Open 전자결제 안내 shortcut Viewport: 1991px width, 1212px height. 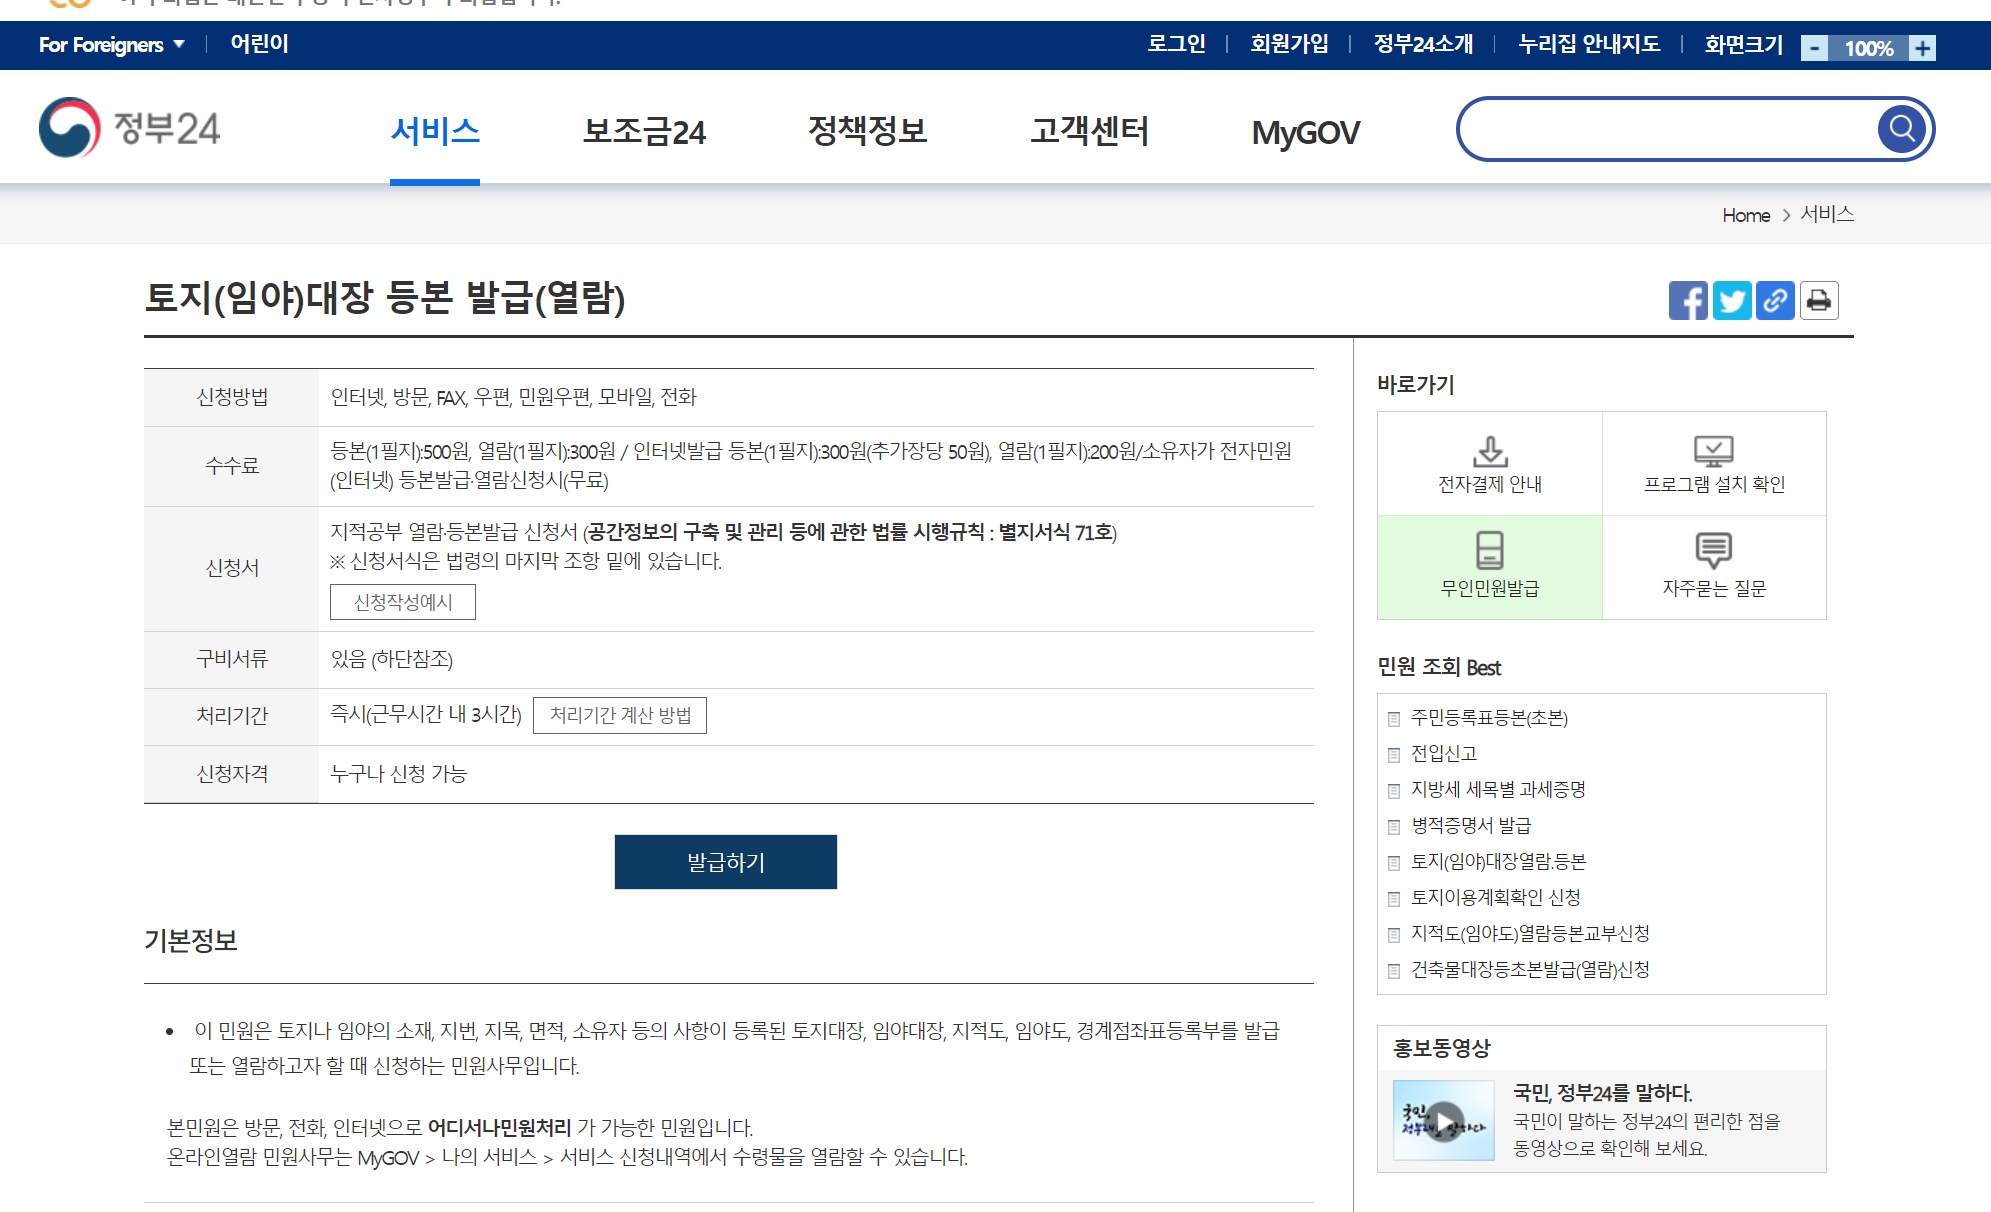pos(1489,463)
